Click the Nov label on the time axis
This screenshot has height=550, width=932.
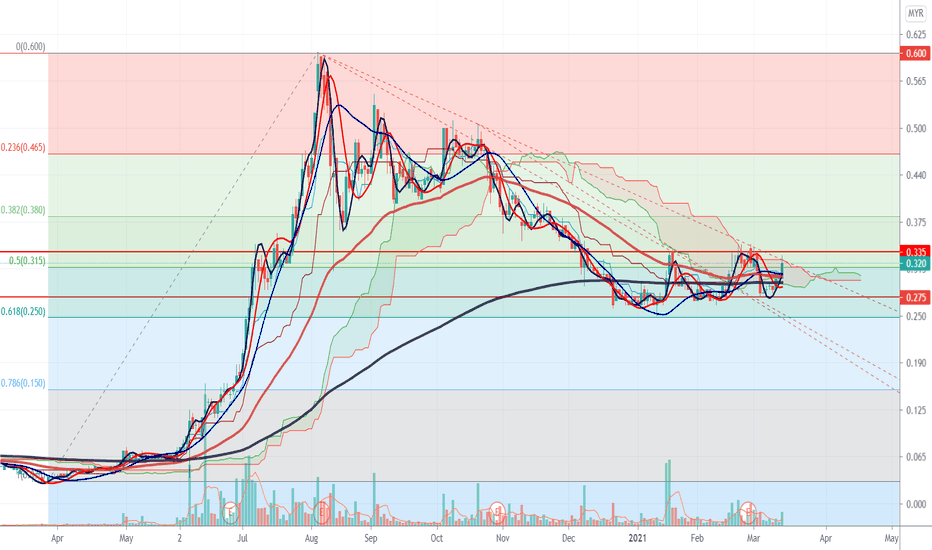(x=503, y=538)
